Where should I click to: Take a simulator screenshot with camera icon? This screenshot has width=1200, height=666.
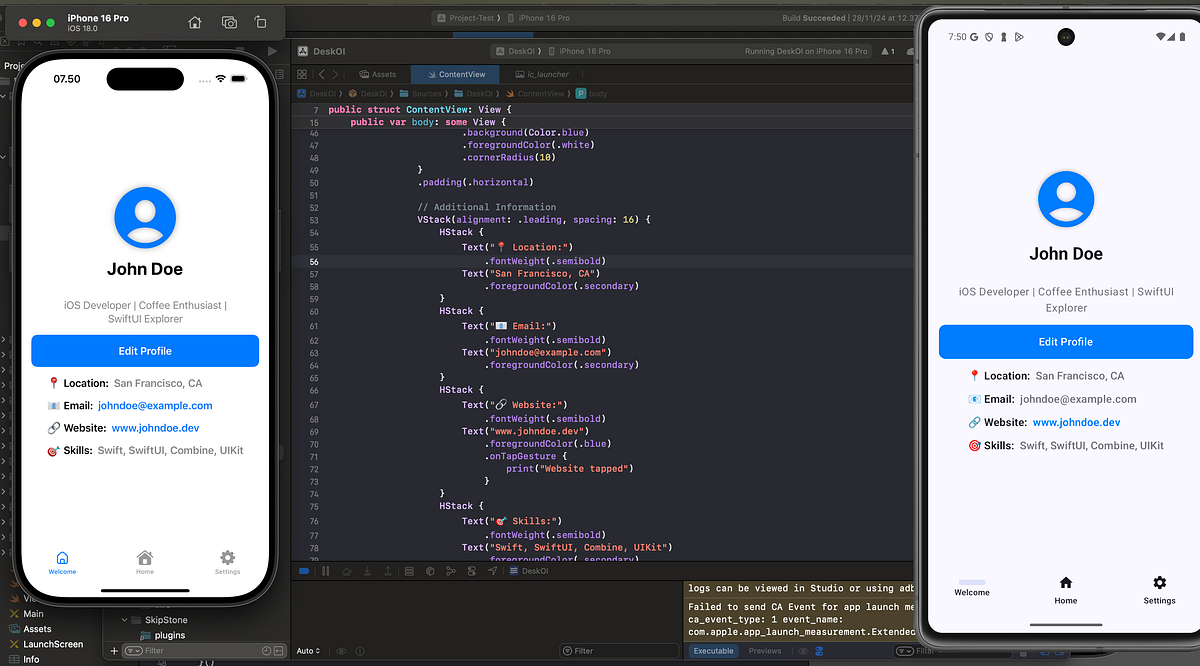[x=229, y=22]
